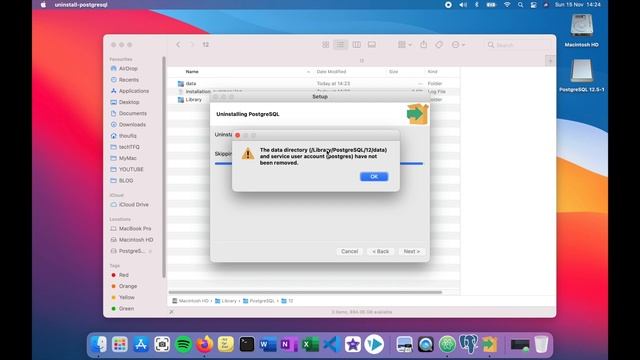Open App Store from the Dock
640x360 pixels.
click(141, 344)
